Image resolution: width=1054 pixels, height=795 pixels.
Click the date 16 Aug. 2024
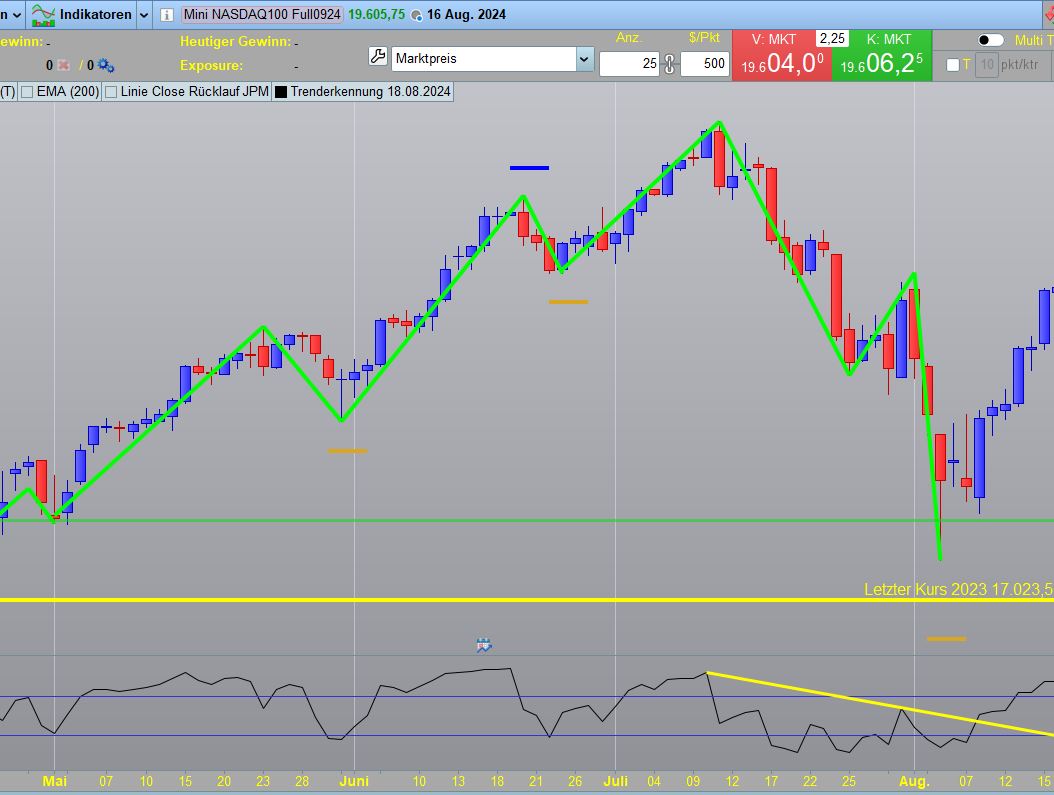point(466,14)
